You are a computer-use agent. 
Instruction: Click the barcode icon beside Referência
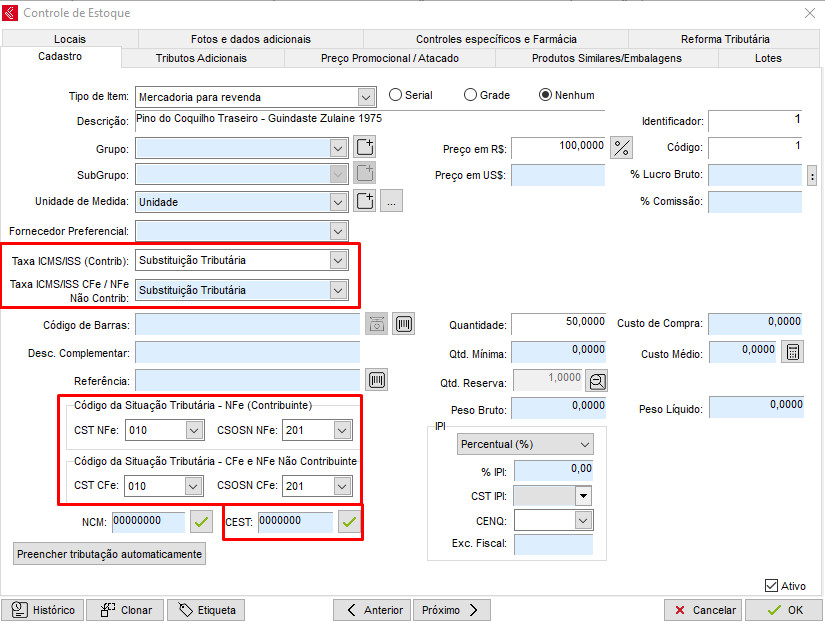point(377,380)
